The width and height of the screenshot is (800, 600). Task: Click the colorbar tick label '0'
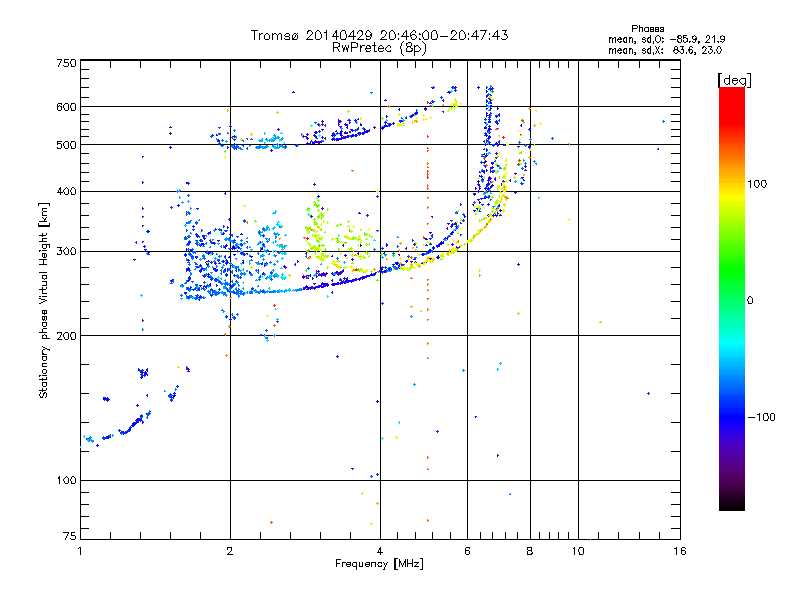[750, 301]
